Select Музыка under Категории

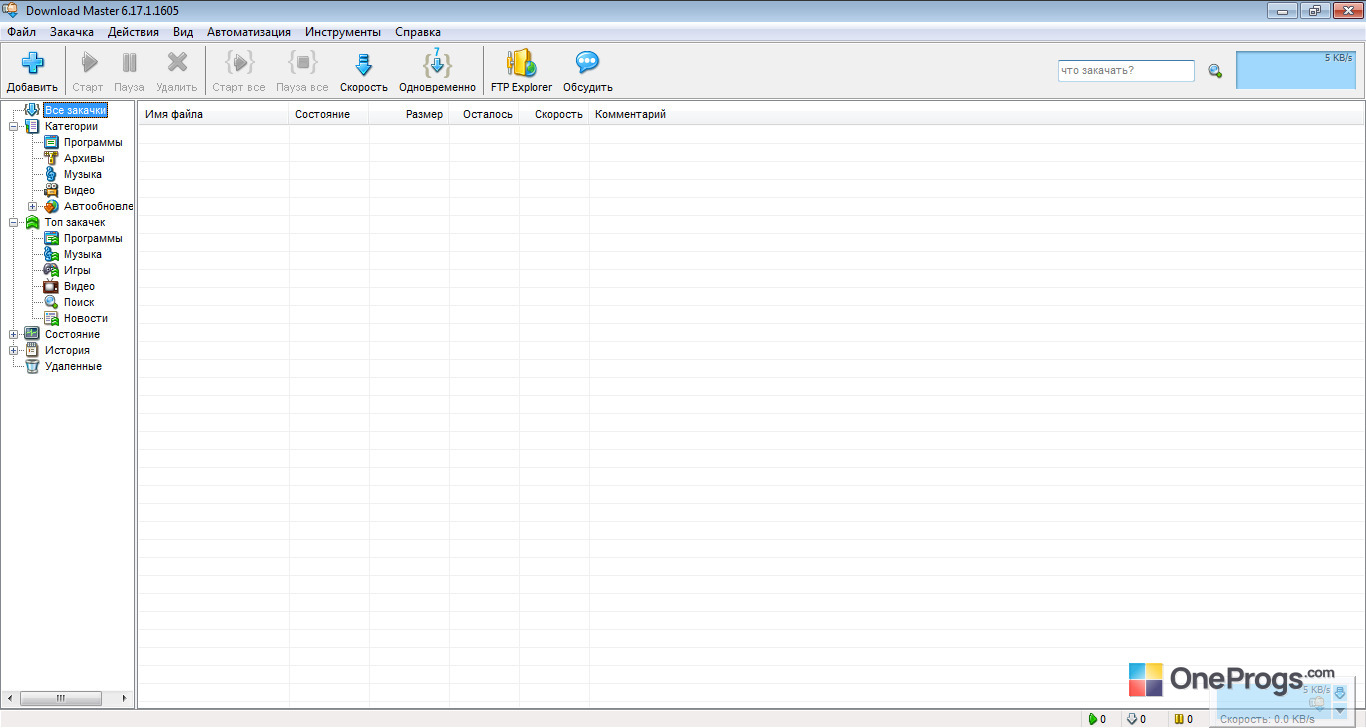coord(83,174)
